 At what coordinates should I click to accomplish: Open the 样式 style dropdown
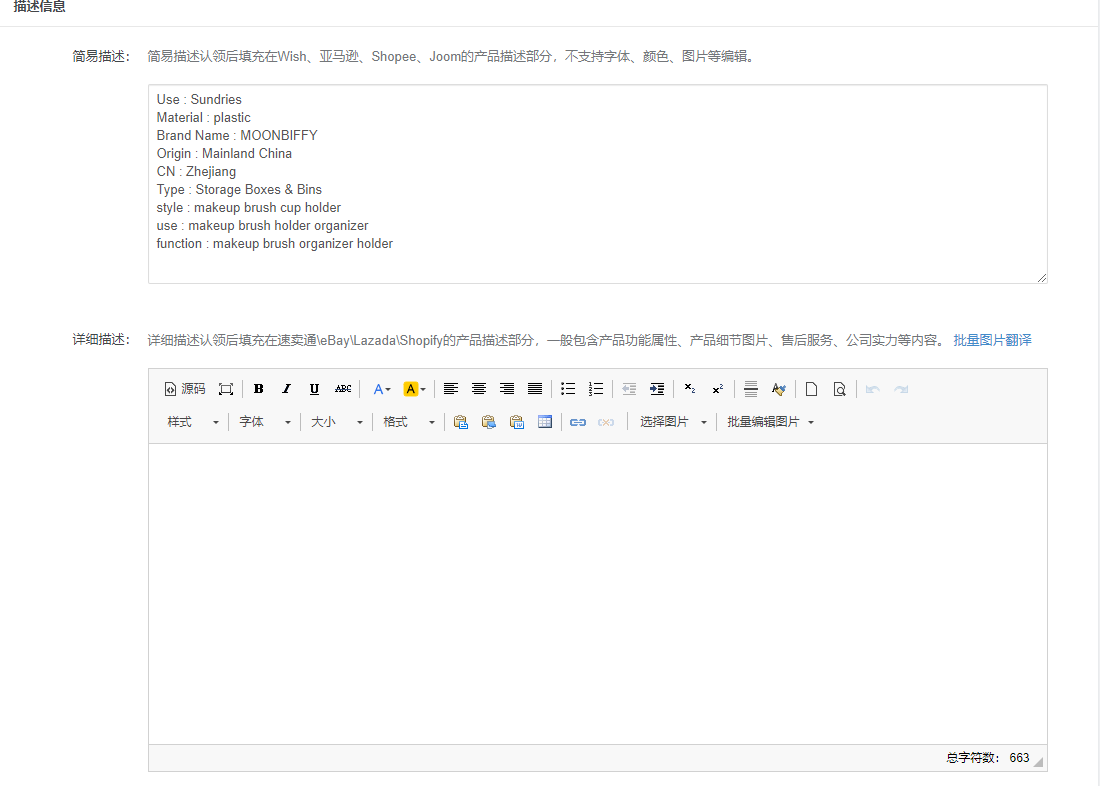(193, 422)
